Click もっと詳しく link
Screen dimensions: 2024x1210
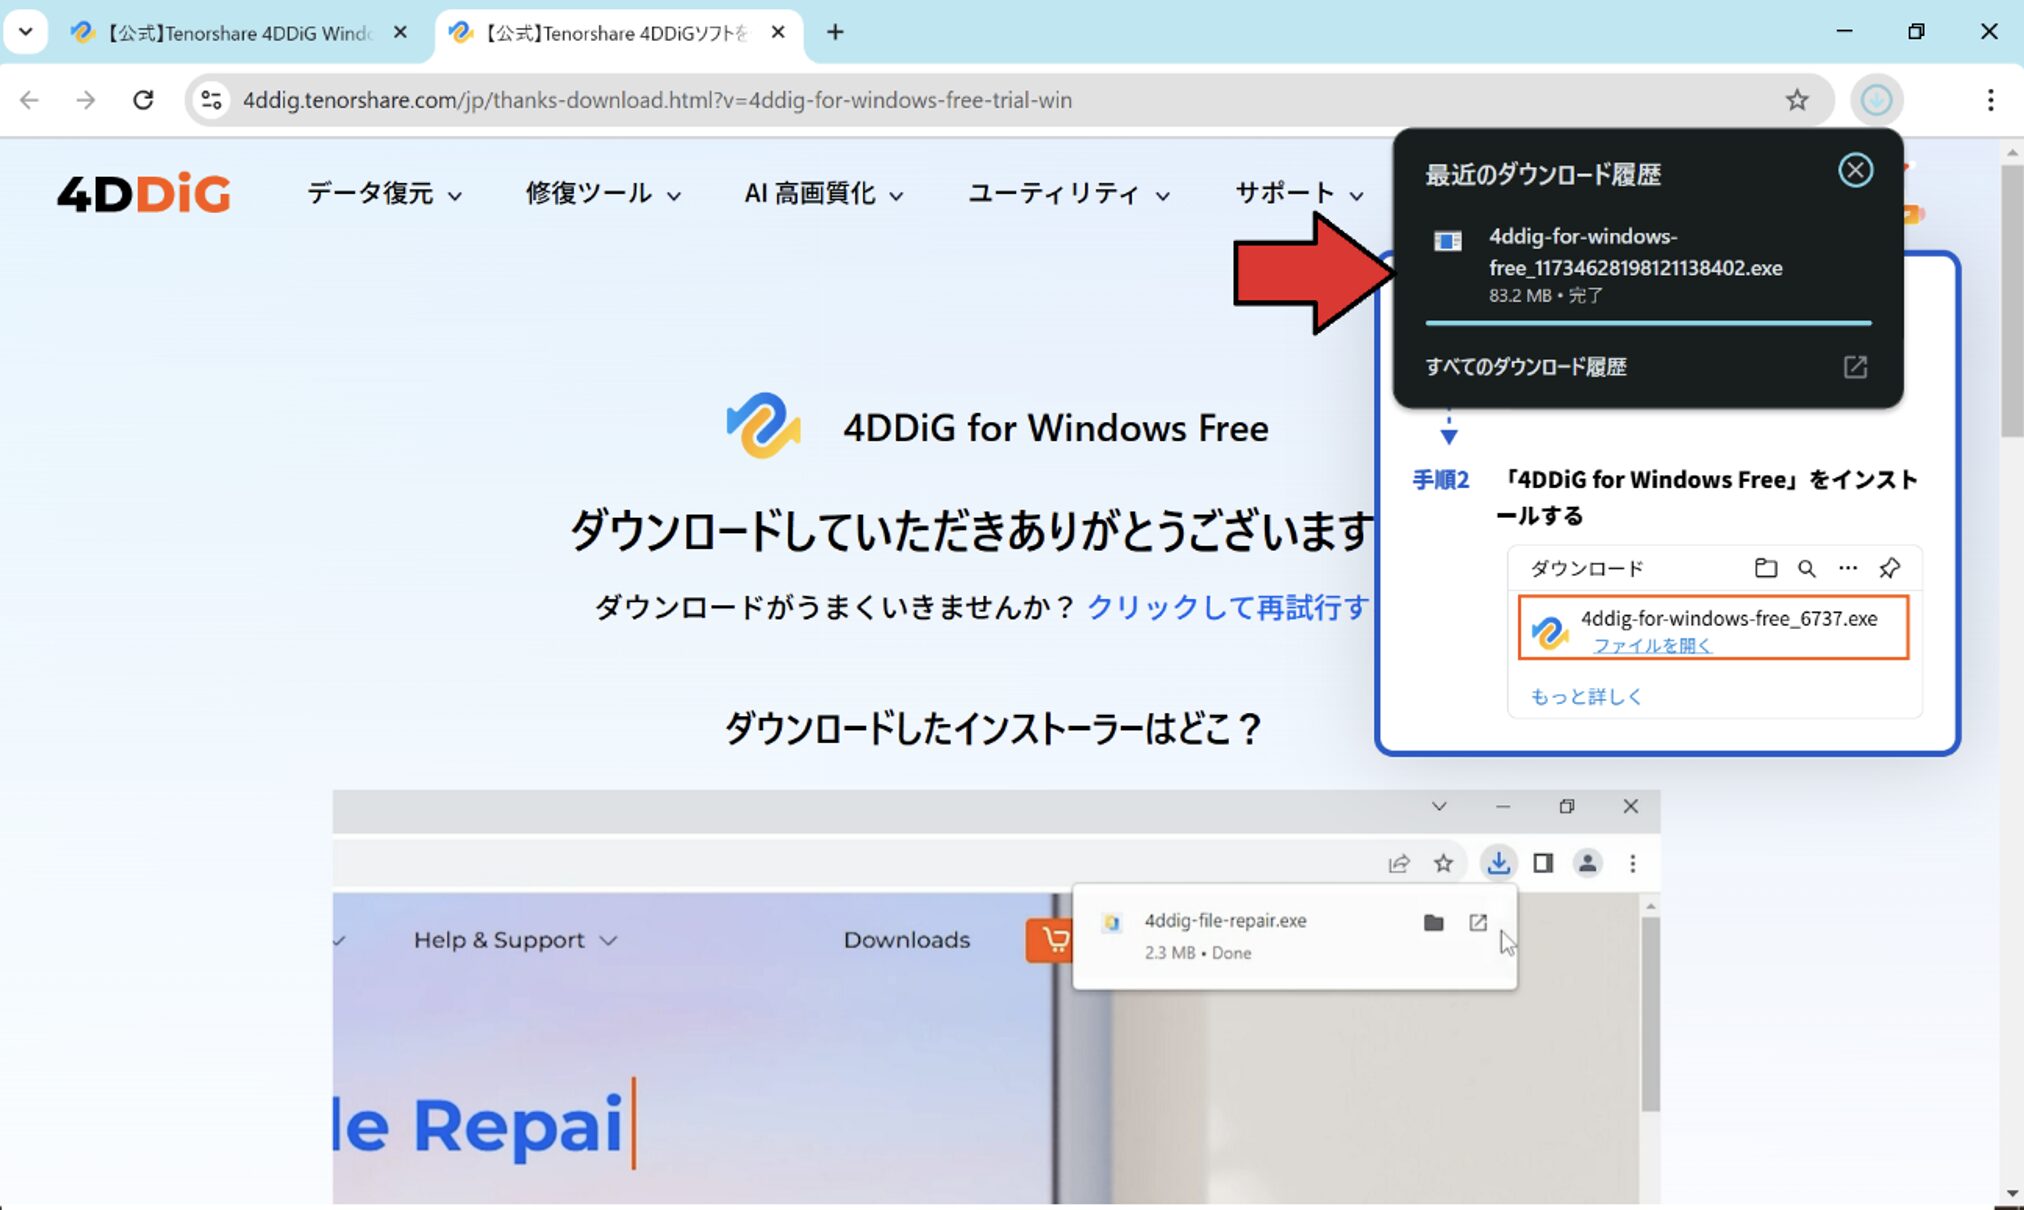pos(1586,696)
